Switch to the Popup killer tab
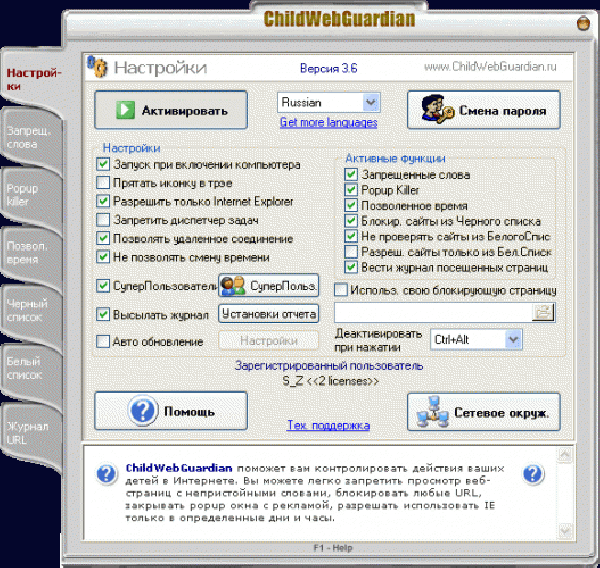Image resolution: width=600 pixels, height=568 pixels. (x=31, y=195)
